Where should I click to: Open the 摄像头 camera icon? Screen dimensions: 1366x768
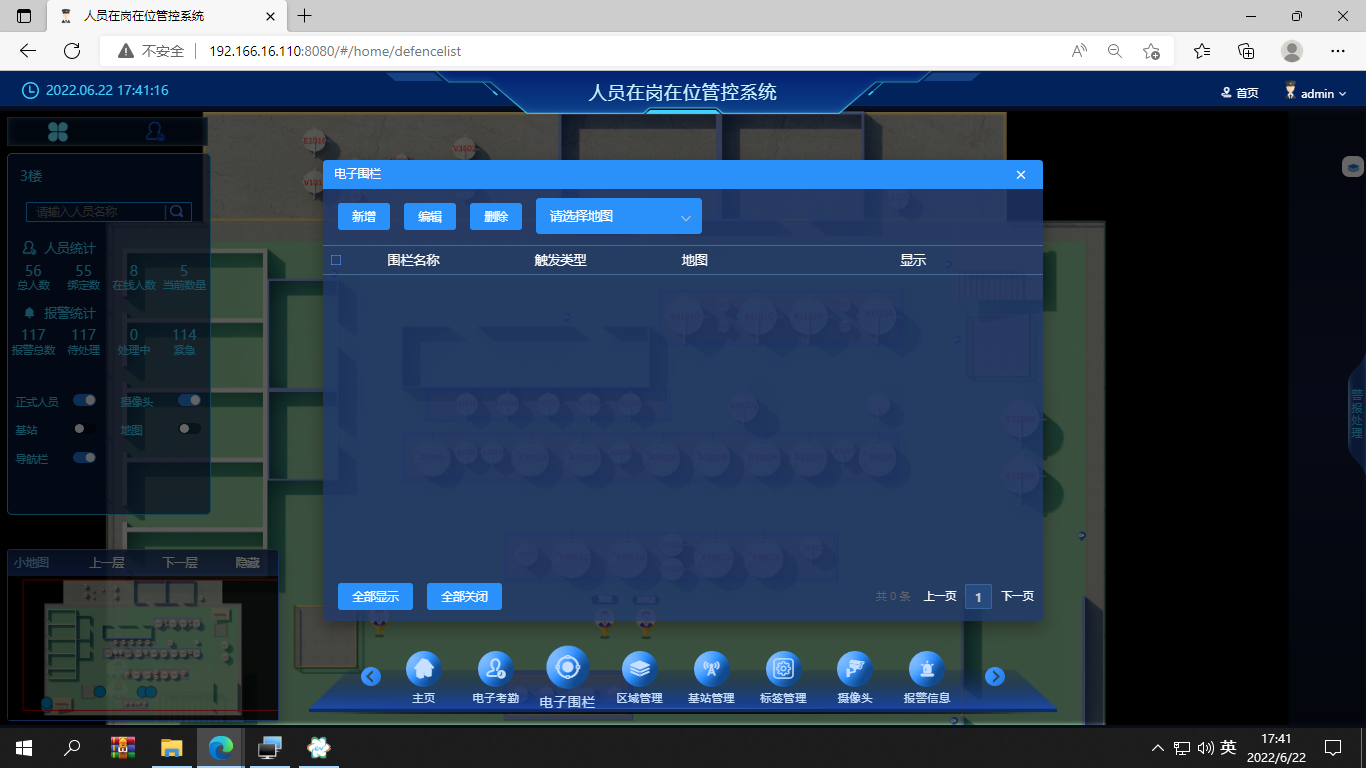point(855,669)
